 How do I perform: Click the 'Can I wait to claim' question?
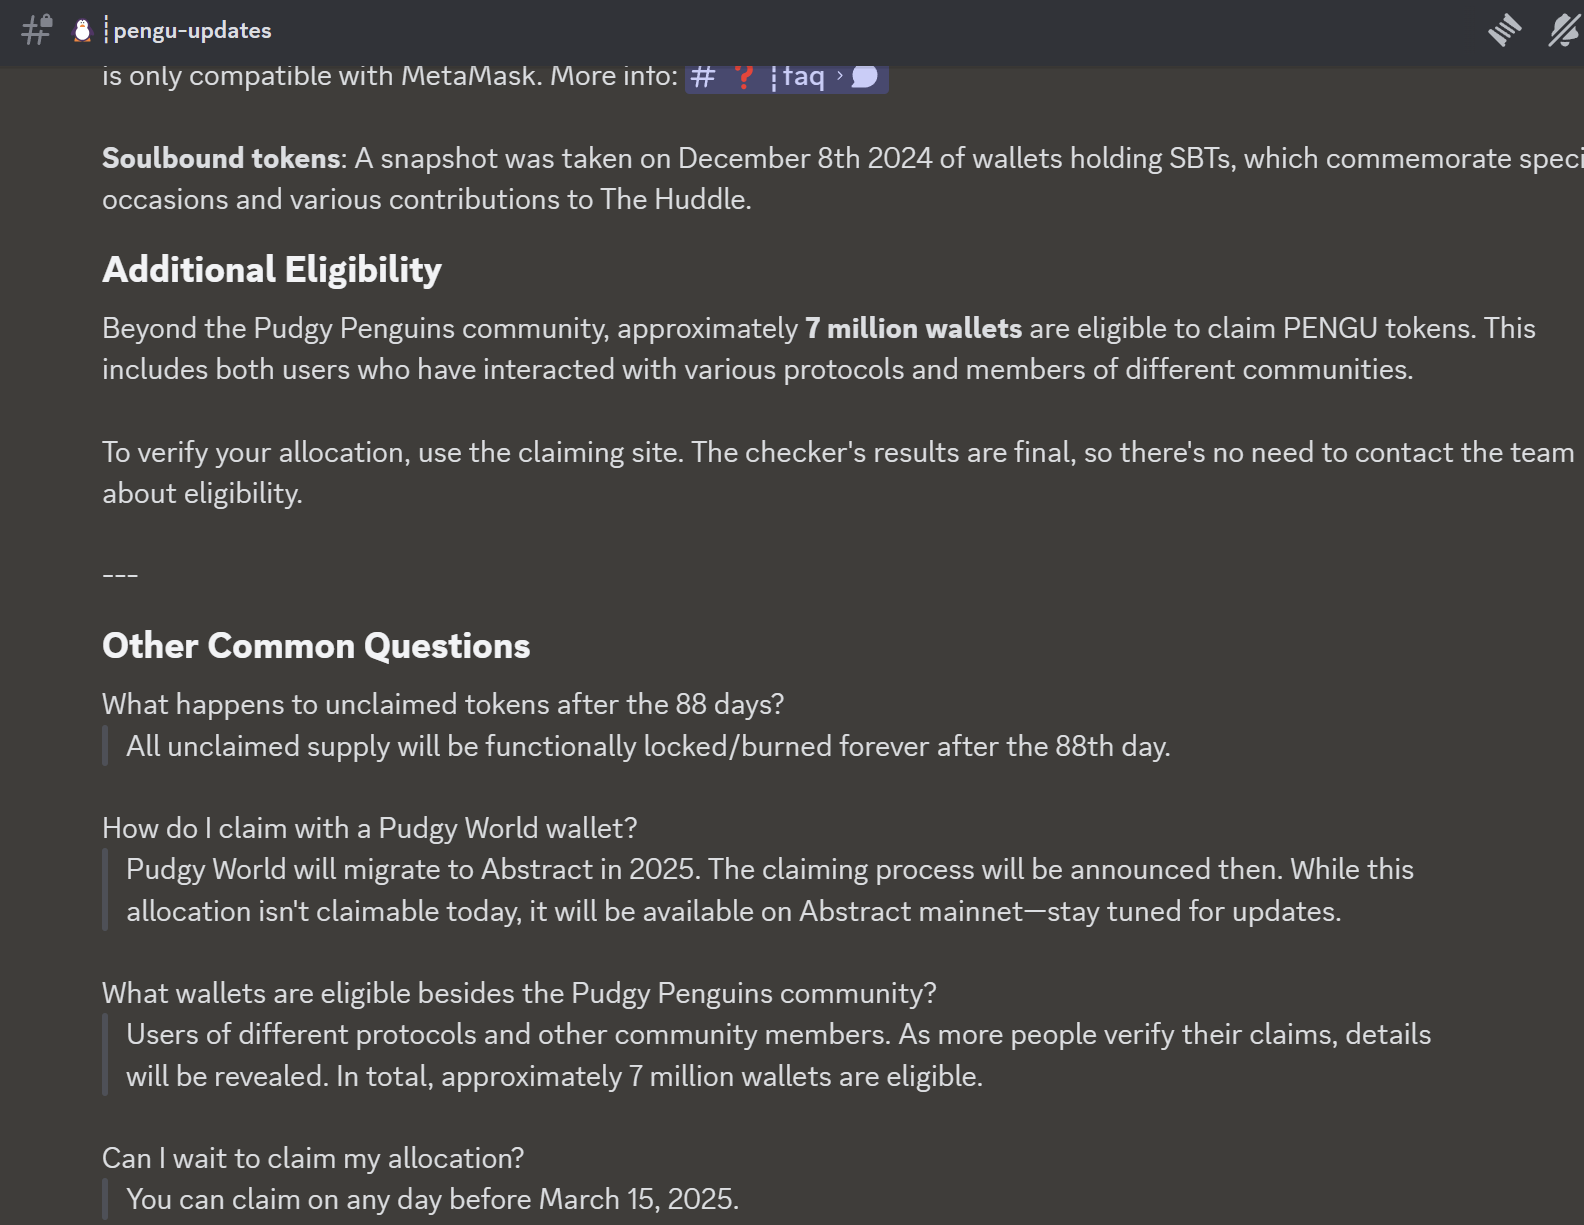pos(313,1158)
